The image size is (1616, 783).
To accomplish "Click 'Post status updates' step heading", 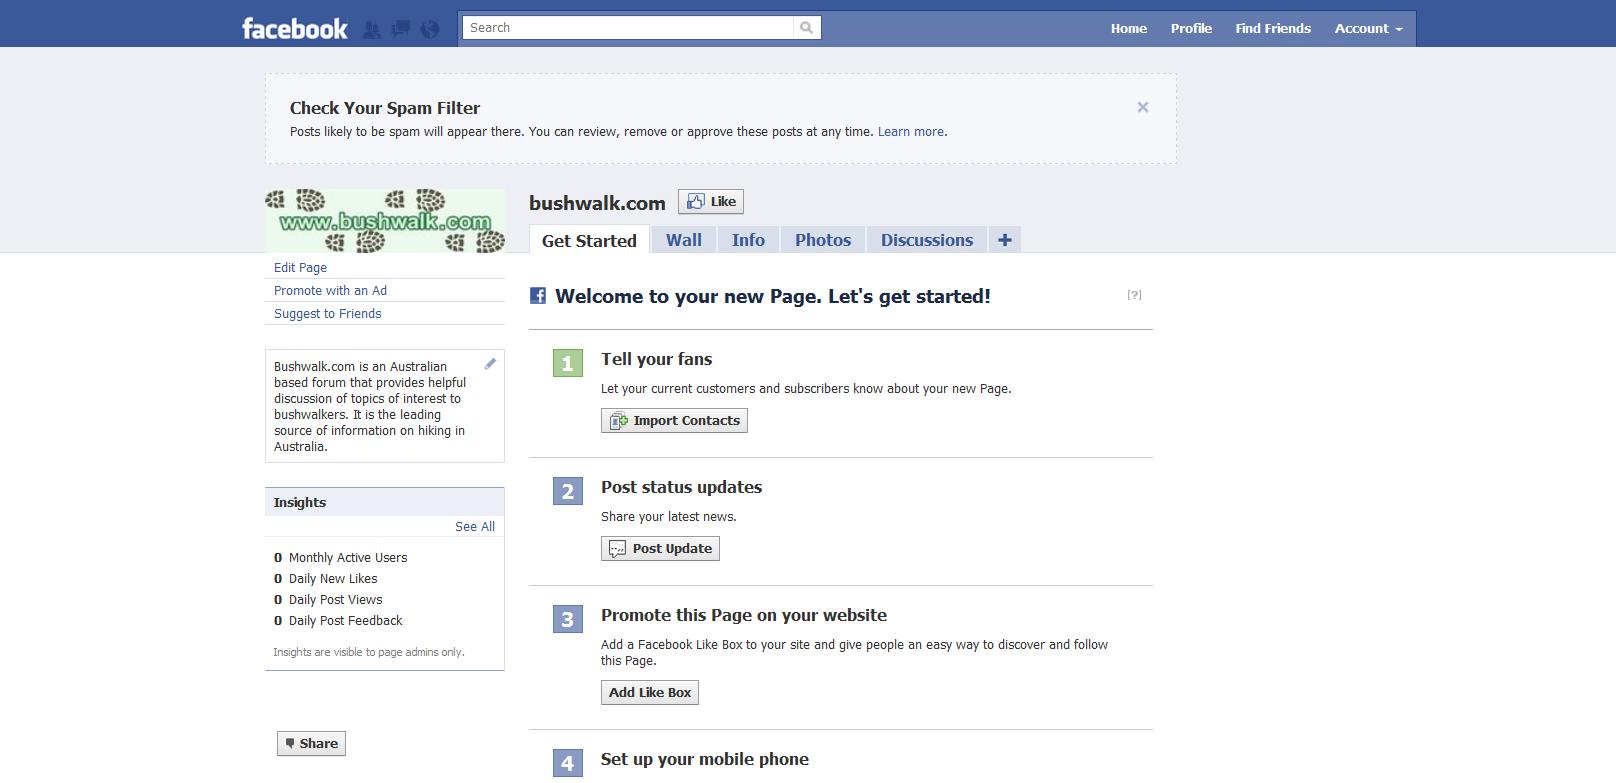I will [x=681, y=487].
